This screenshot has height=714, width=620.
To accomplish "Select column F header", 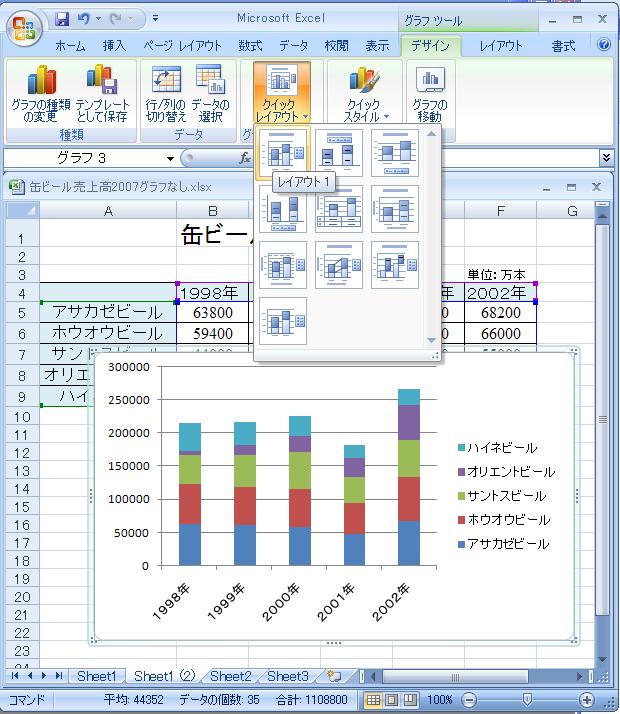I will click(500, 211).
